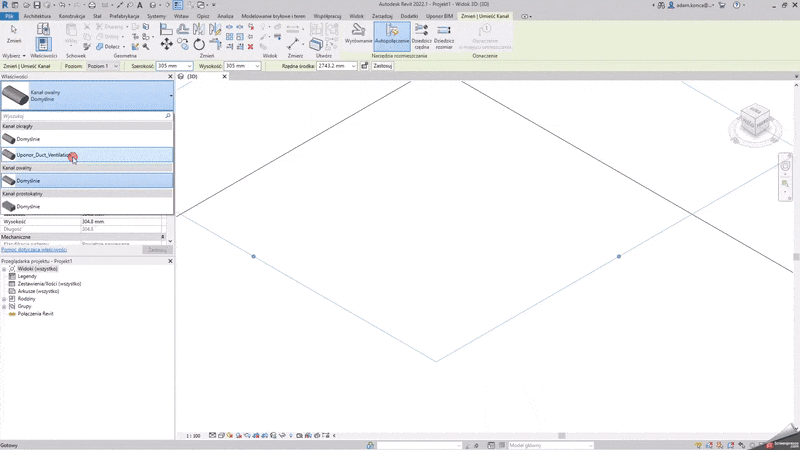Click the horizontal view scrollbar thumb

[x=562, y=436]
